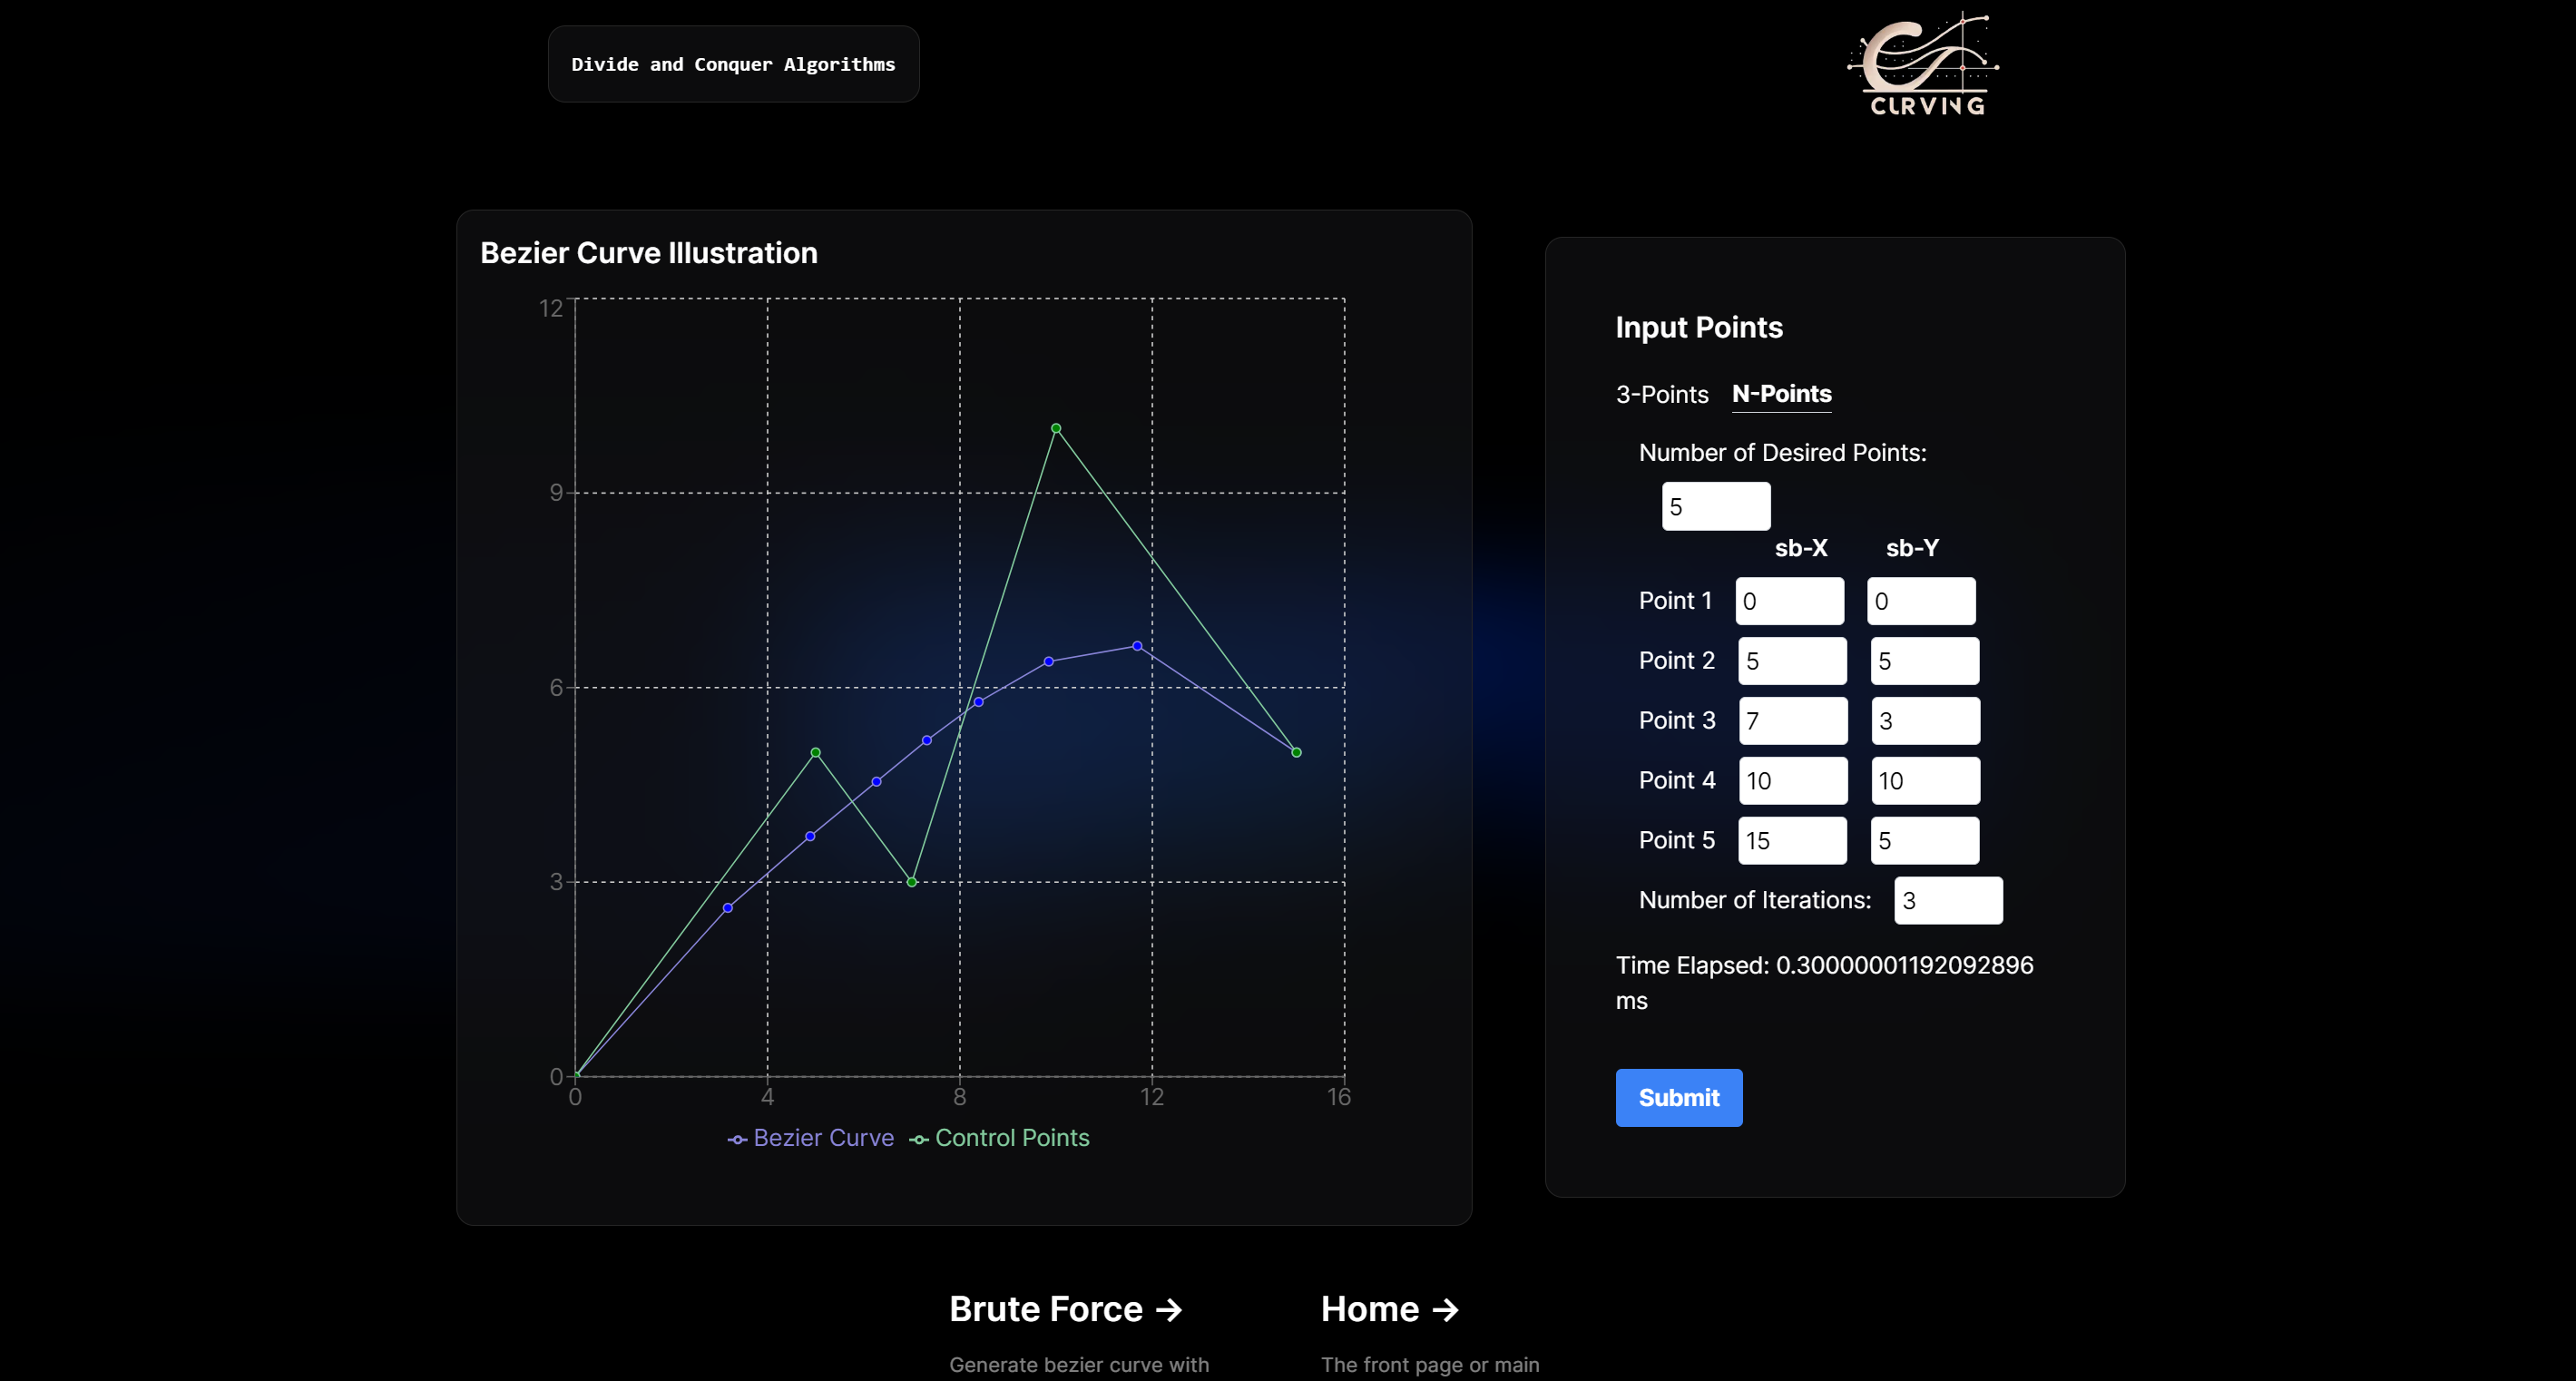Click Point 5 sb-X input
Screen dimensions: 2576x1381
click(x=1792, y=841)
